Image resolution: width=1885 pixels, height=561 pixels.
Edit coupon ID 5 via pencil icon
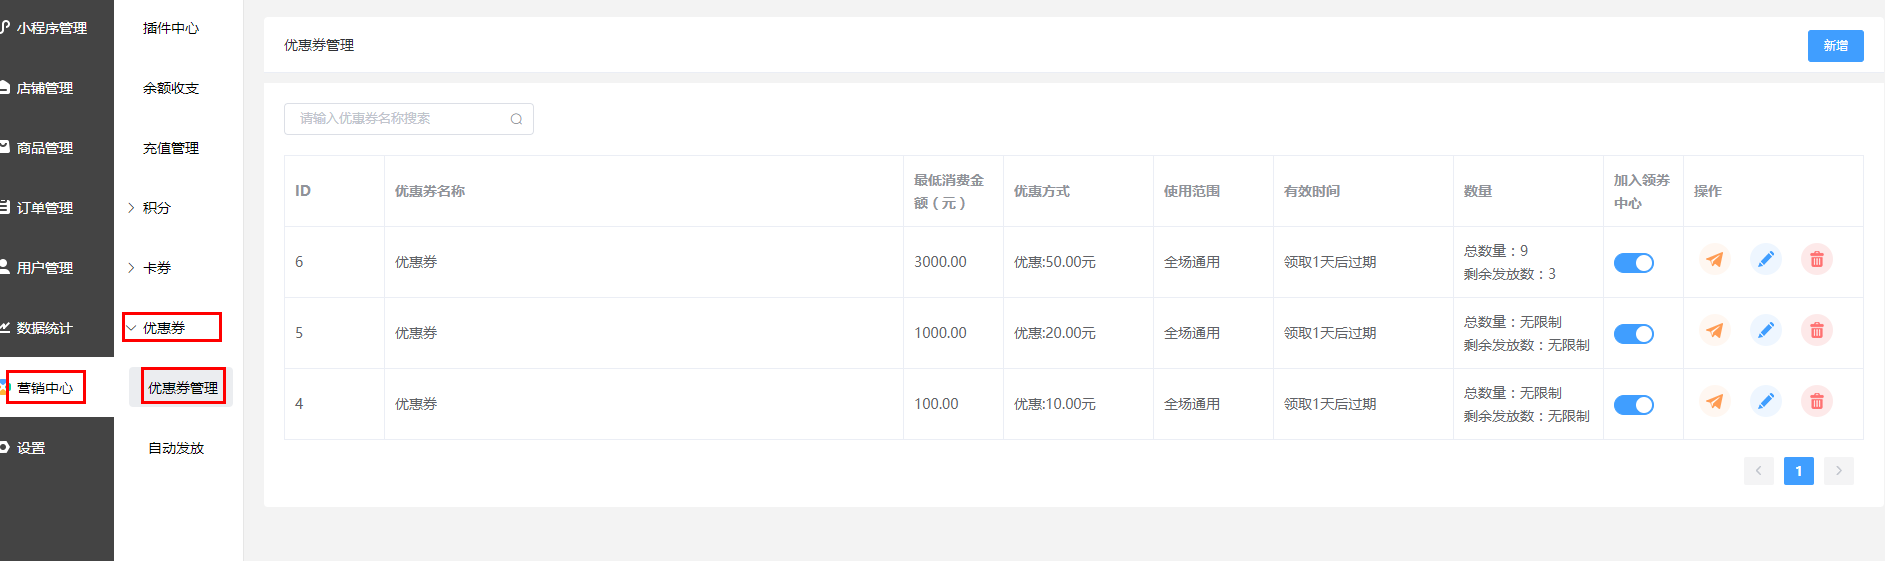(x=1766, y=331)
